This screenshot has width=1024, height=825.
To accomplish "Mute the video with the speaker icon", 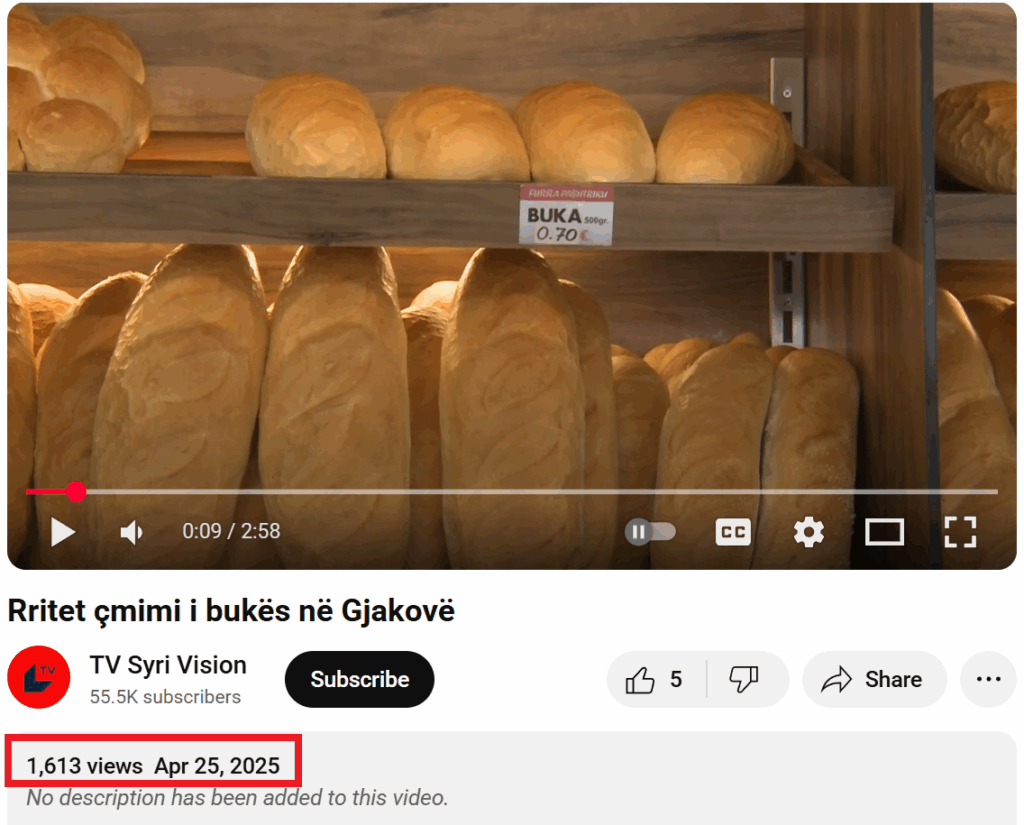I will coord(132,532).
